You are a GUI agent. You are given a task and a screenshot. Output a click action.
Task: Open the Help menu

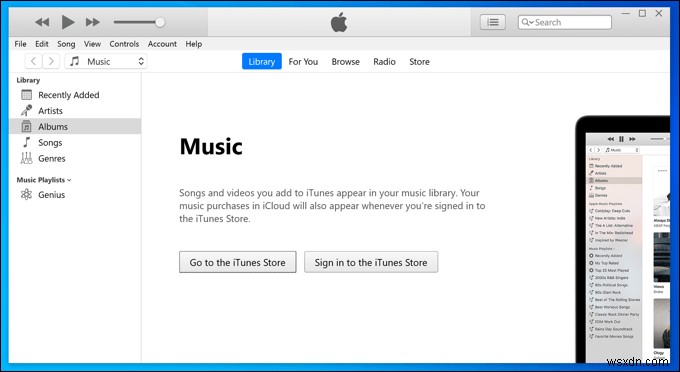[x=194, y=44]
